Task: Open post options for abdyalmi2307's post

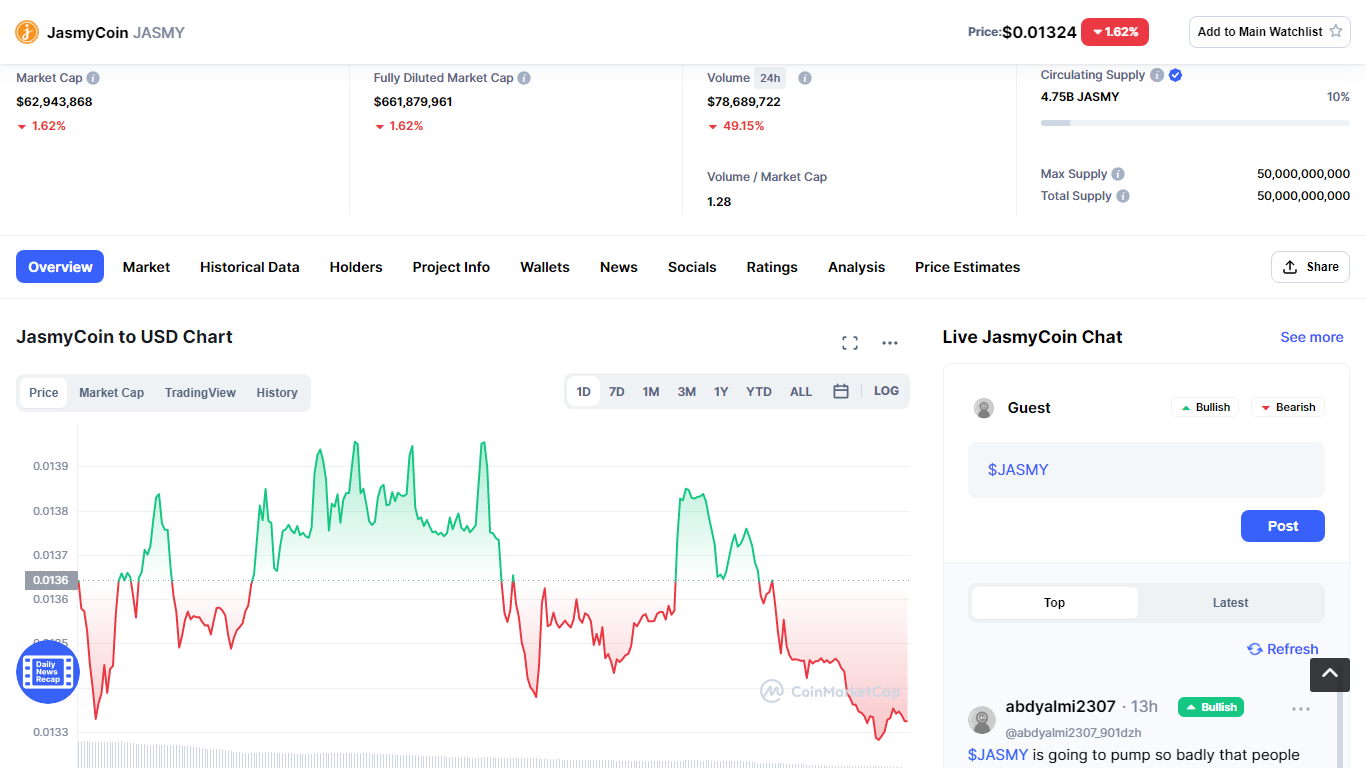Action: coord(1301,709)
